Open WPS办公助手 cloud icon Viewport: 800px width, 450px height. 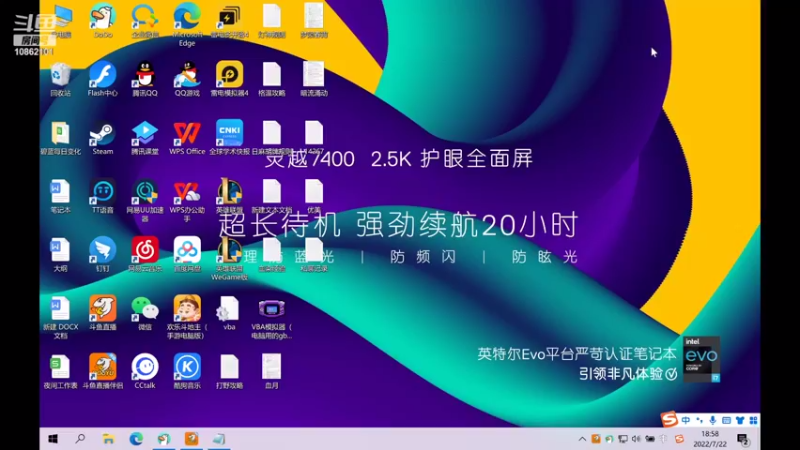point(187,201)
